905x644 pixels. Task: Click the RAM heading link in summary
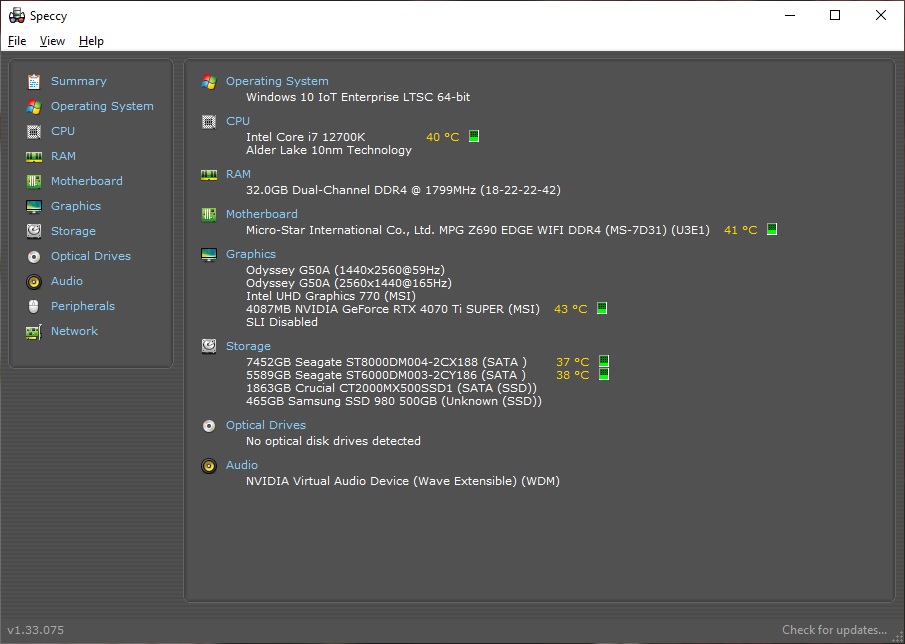238,174
